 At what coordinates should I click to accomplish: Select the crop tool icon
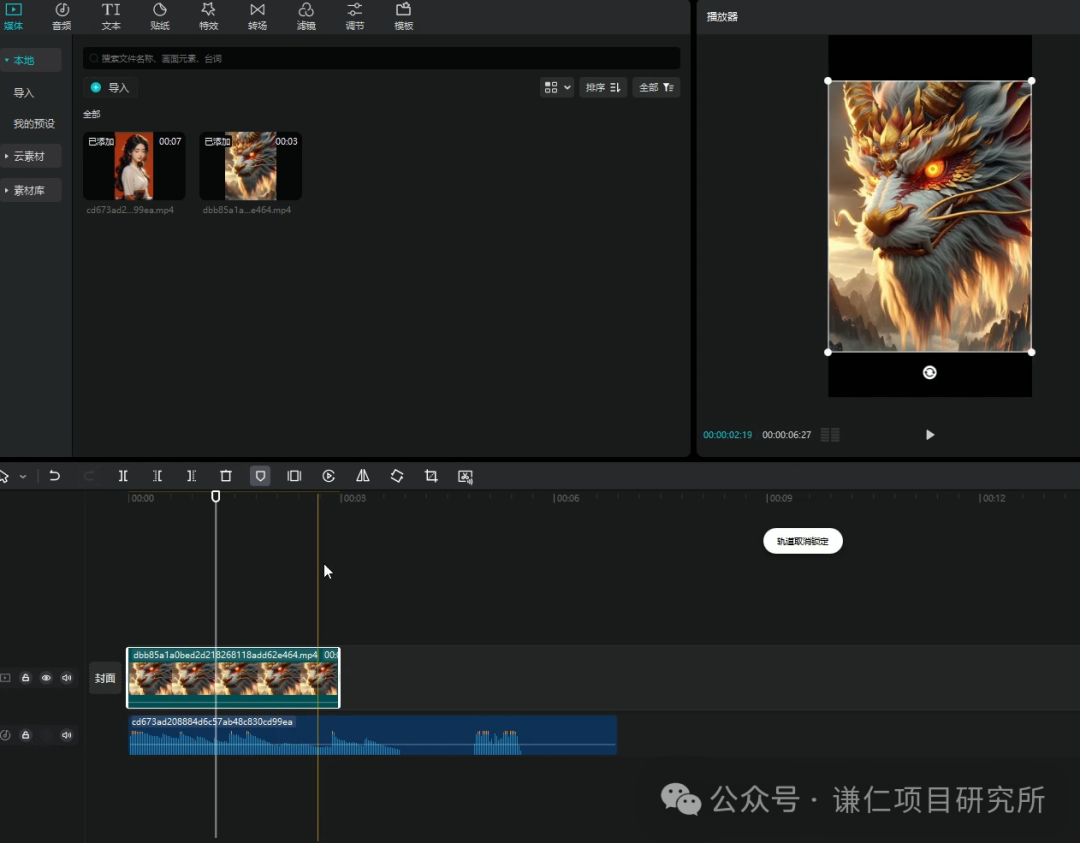[x=431, y=476]
